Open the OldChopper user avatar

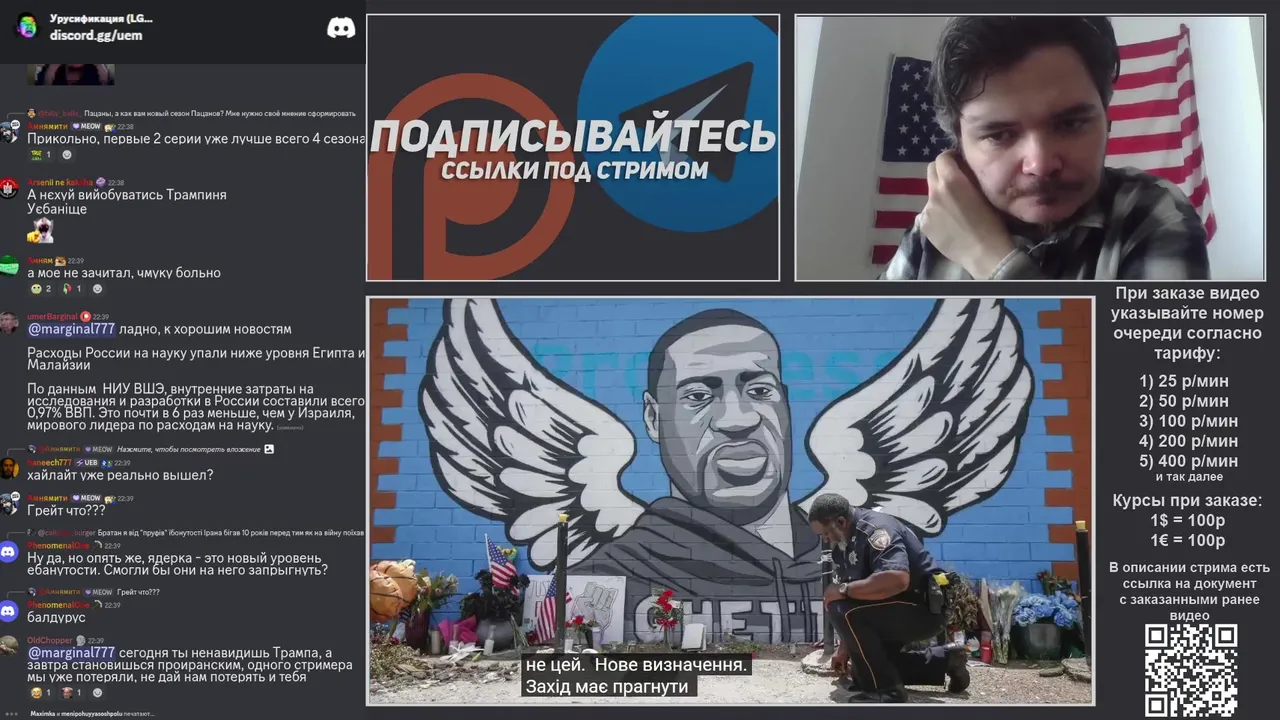pos(9,646)
